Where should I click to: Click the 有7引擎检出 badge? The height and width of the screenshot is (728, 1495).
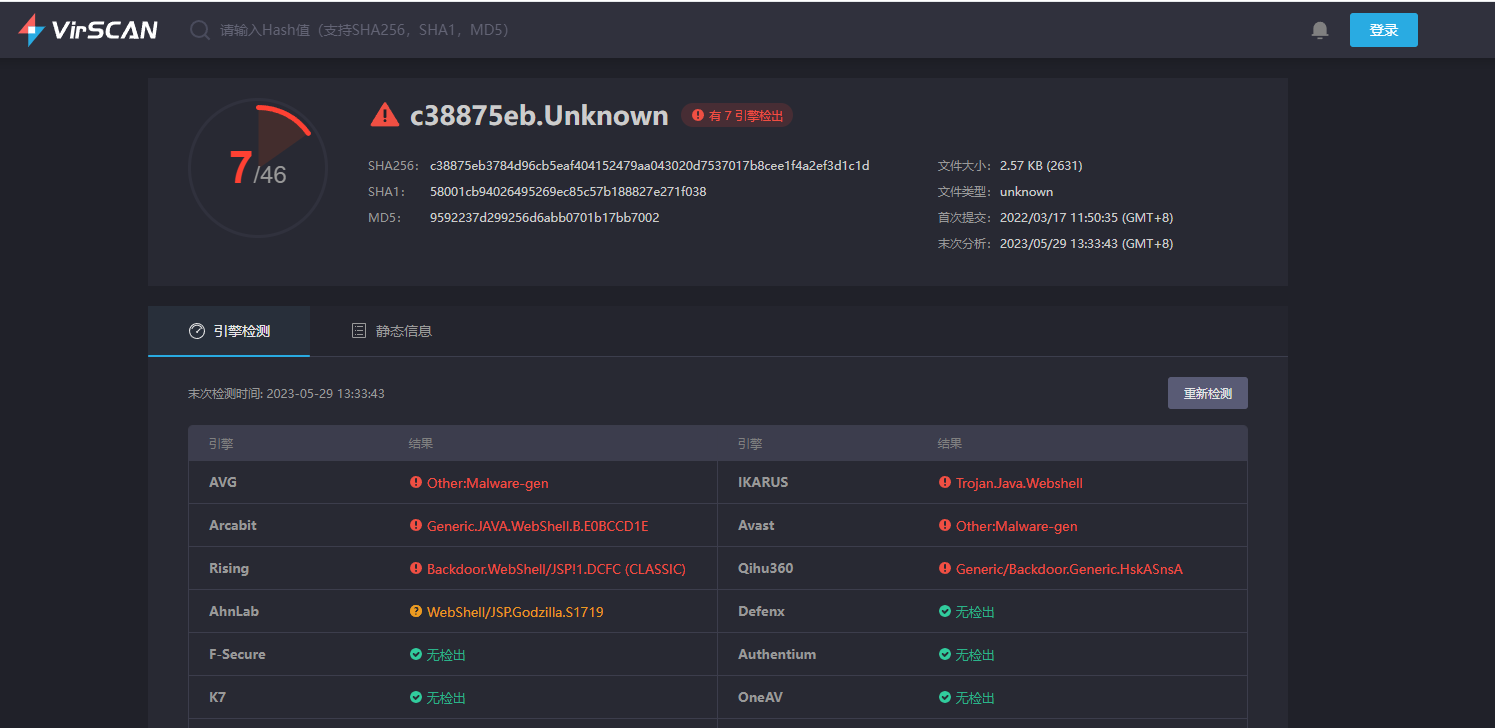pyautogui.click(x=737, y=116)
